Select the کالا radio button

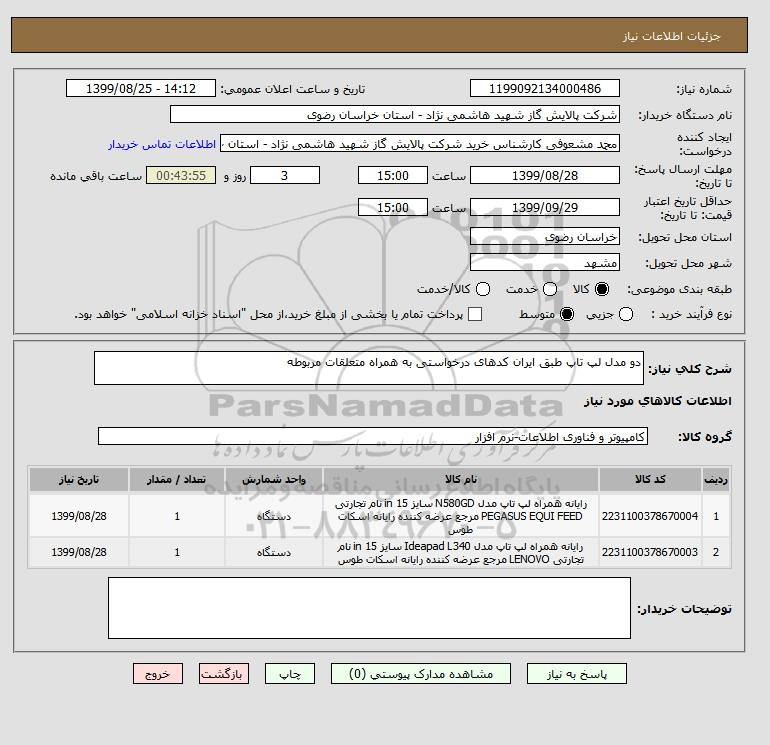(602, 289)
